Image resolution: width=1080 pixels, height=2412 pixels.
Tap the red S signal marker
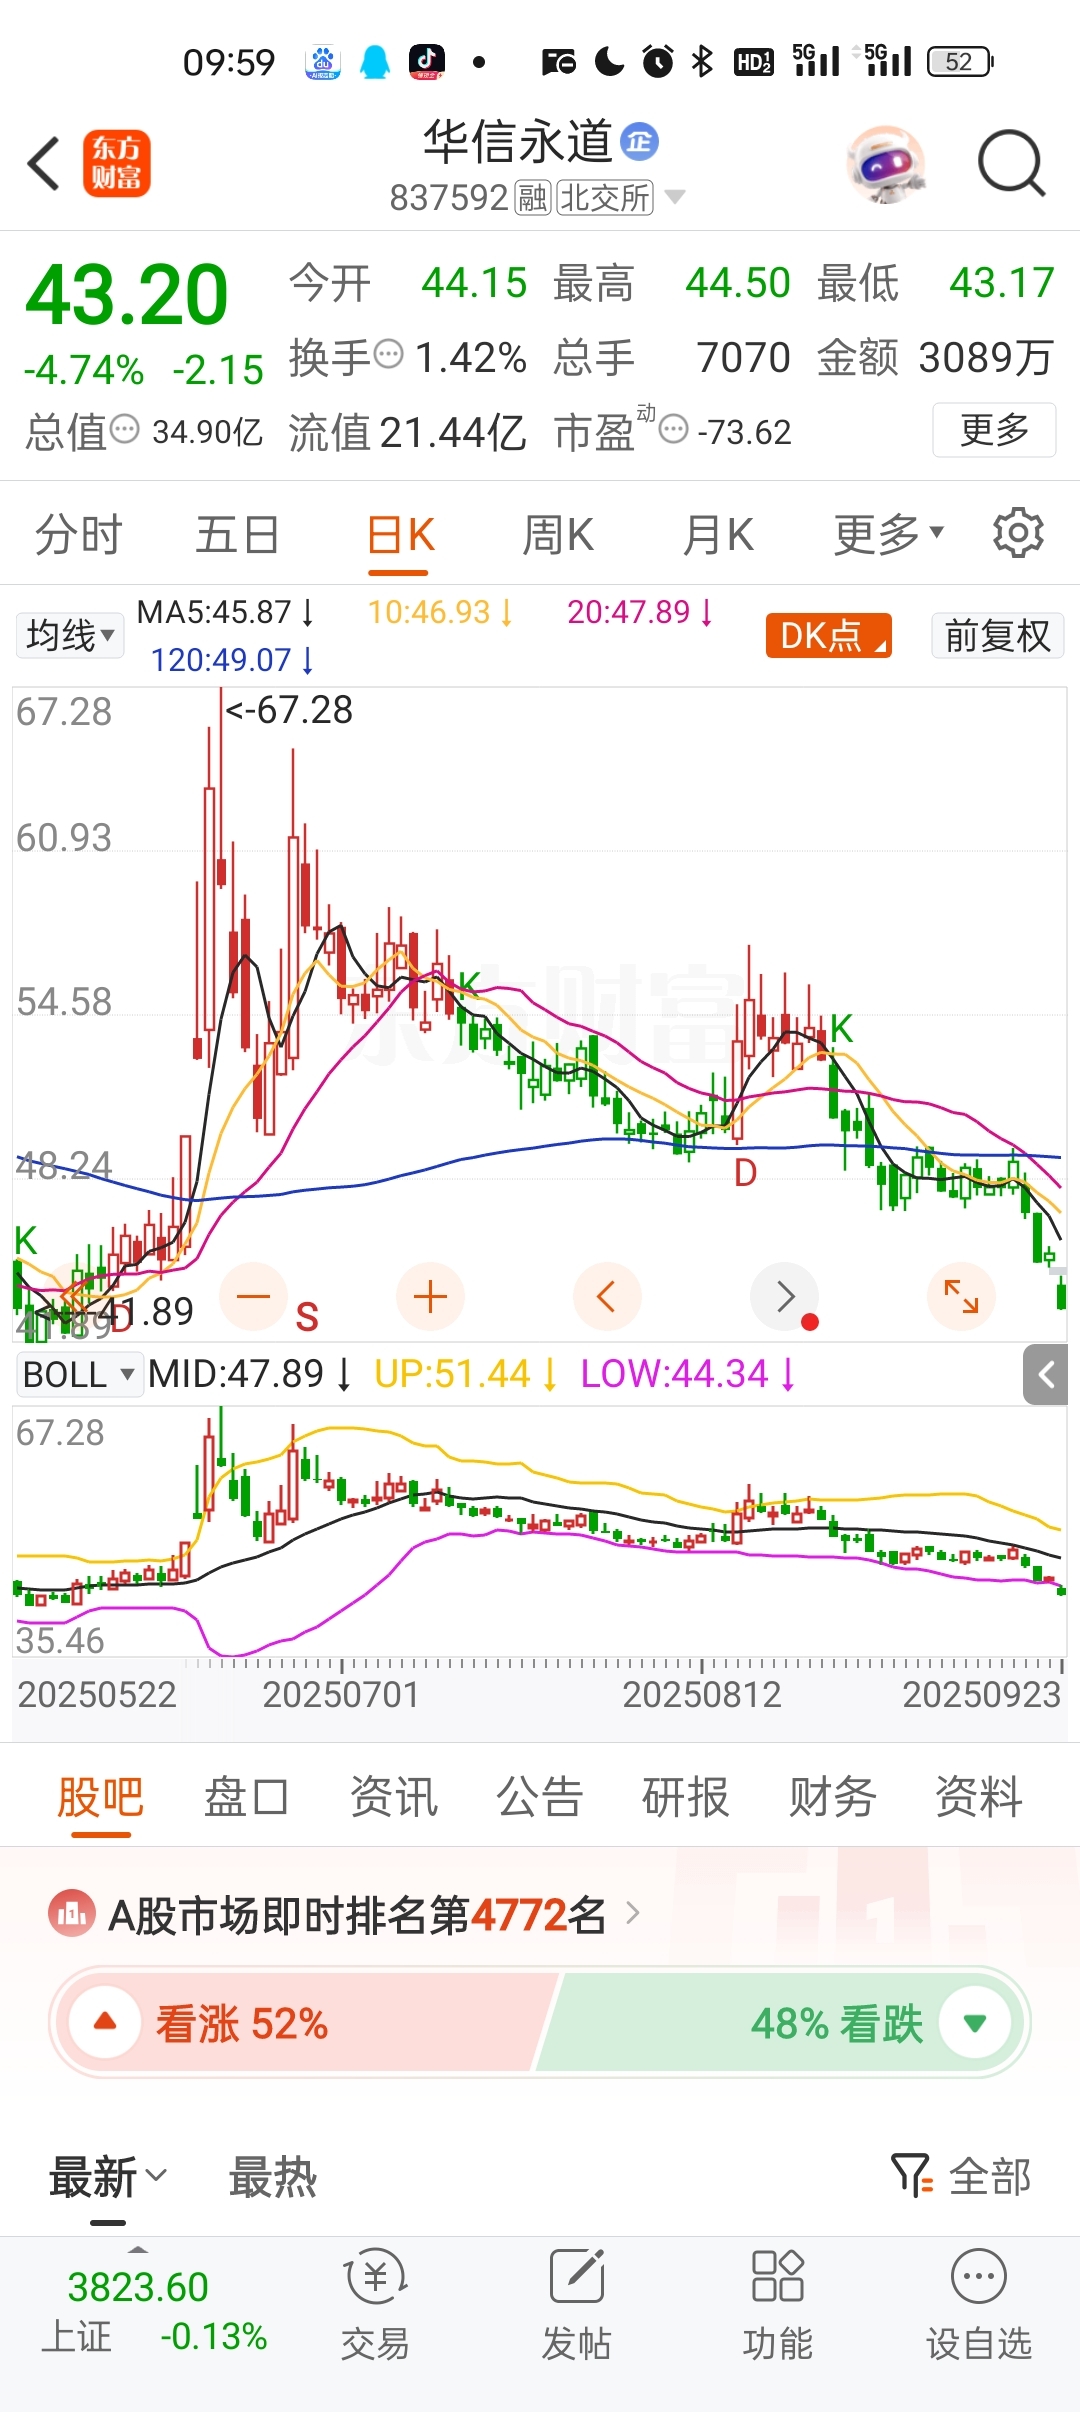(307, 1317)
